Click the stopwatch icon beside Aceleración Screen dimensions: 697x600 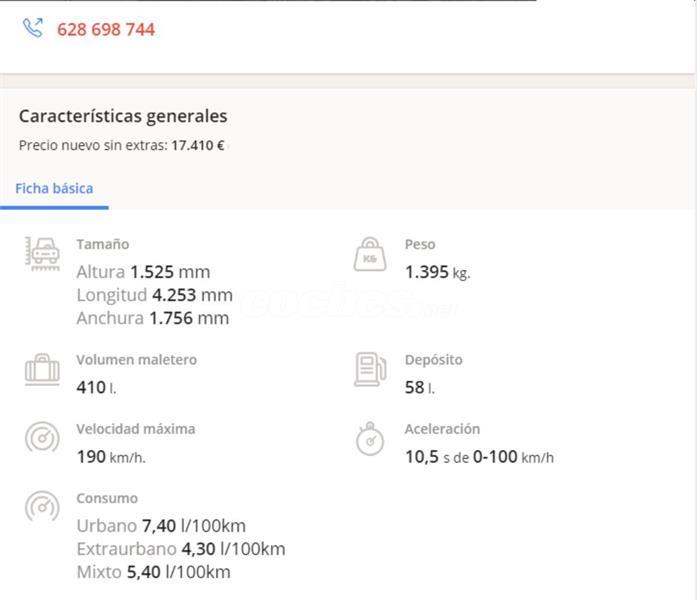pyautogui.click(x=369, y=438)
